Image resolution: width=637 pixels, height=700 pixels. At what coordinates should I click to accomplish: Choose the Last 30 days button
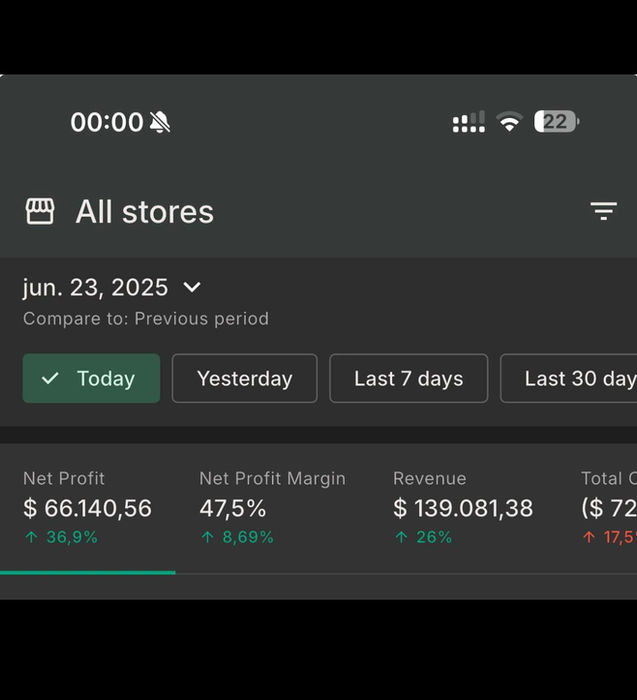(x=569, y=378)
